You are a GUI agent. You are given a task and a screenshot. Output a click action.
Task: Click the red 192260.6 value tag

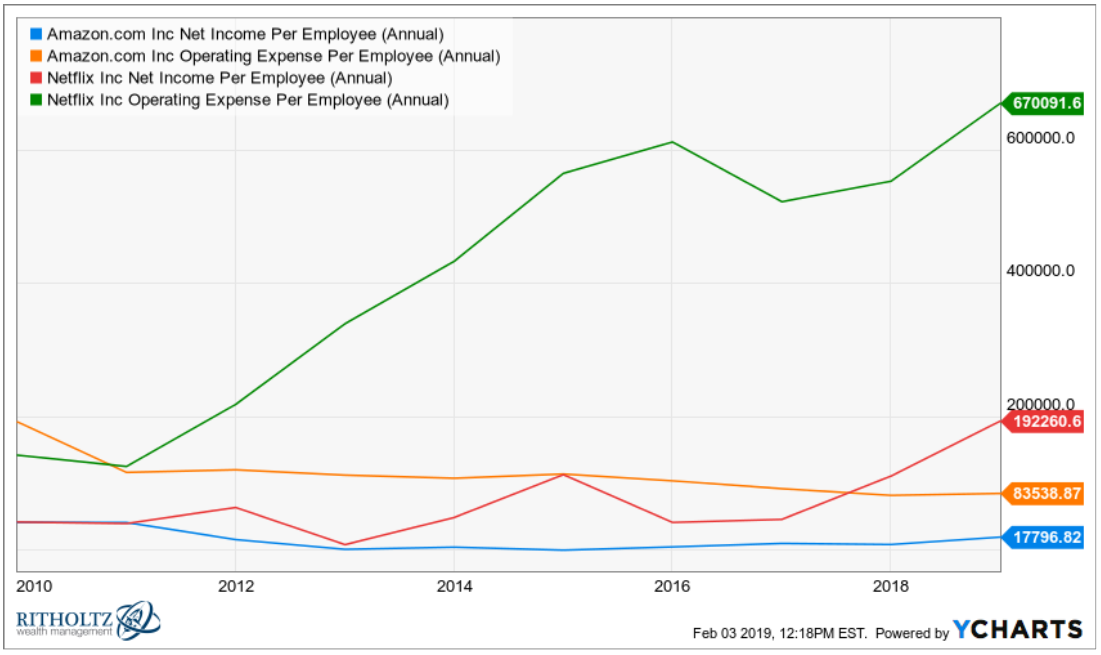1042,421
